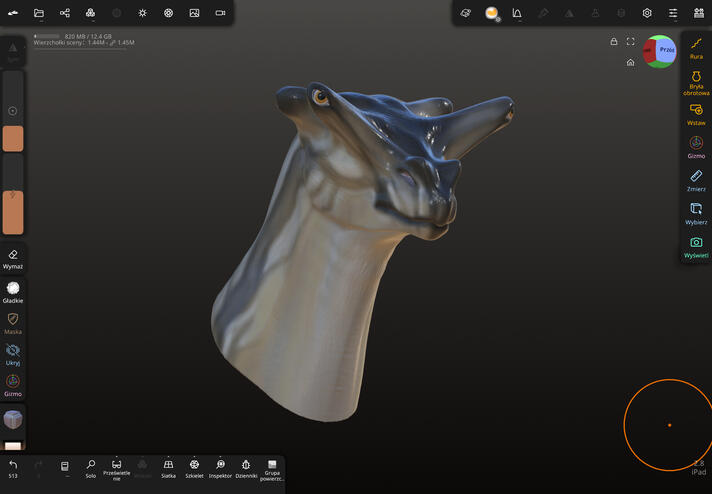
Task: Toggle Solo mode
Action: (91, 469)
